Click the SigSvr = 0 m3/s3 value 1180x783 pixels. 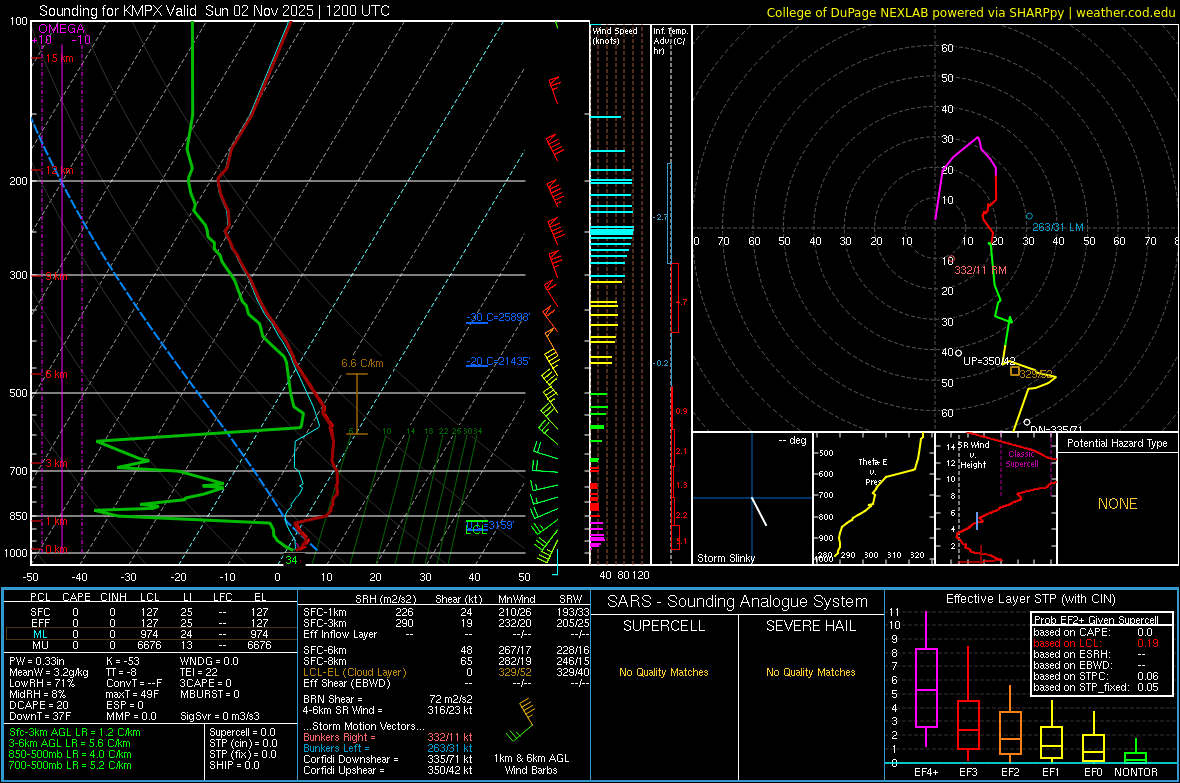220,716
